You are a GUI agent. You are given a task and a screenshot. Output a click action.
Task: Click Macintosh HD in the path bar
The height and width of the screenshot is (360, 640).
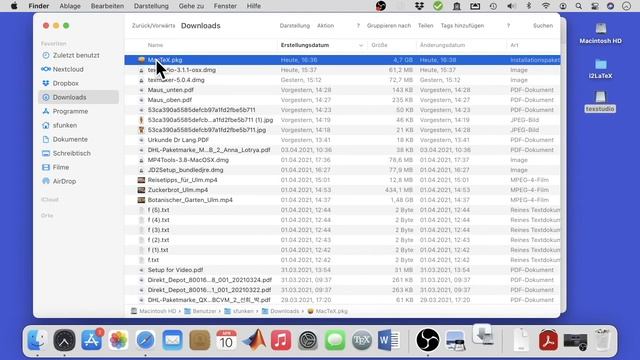[153, 311]
